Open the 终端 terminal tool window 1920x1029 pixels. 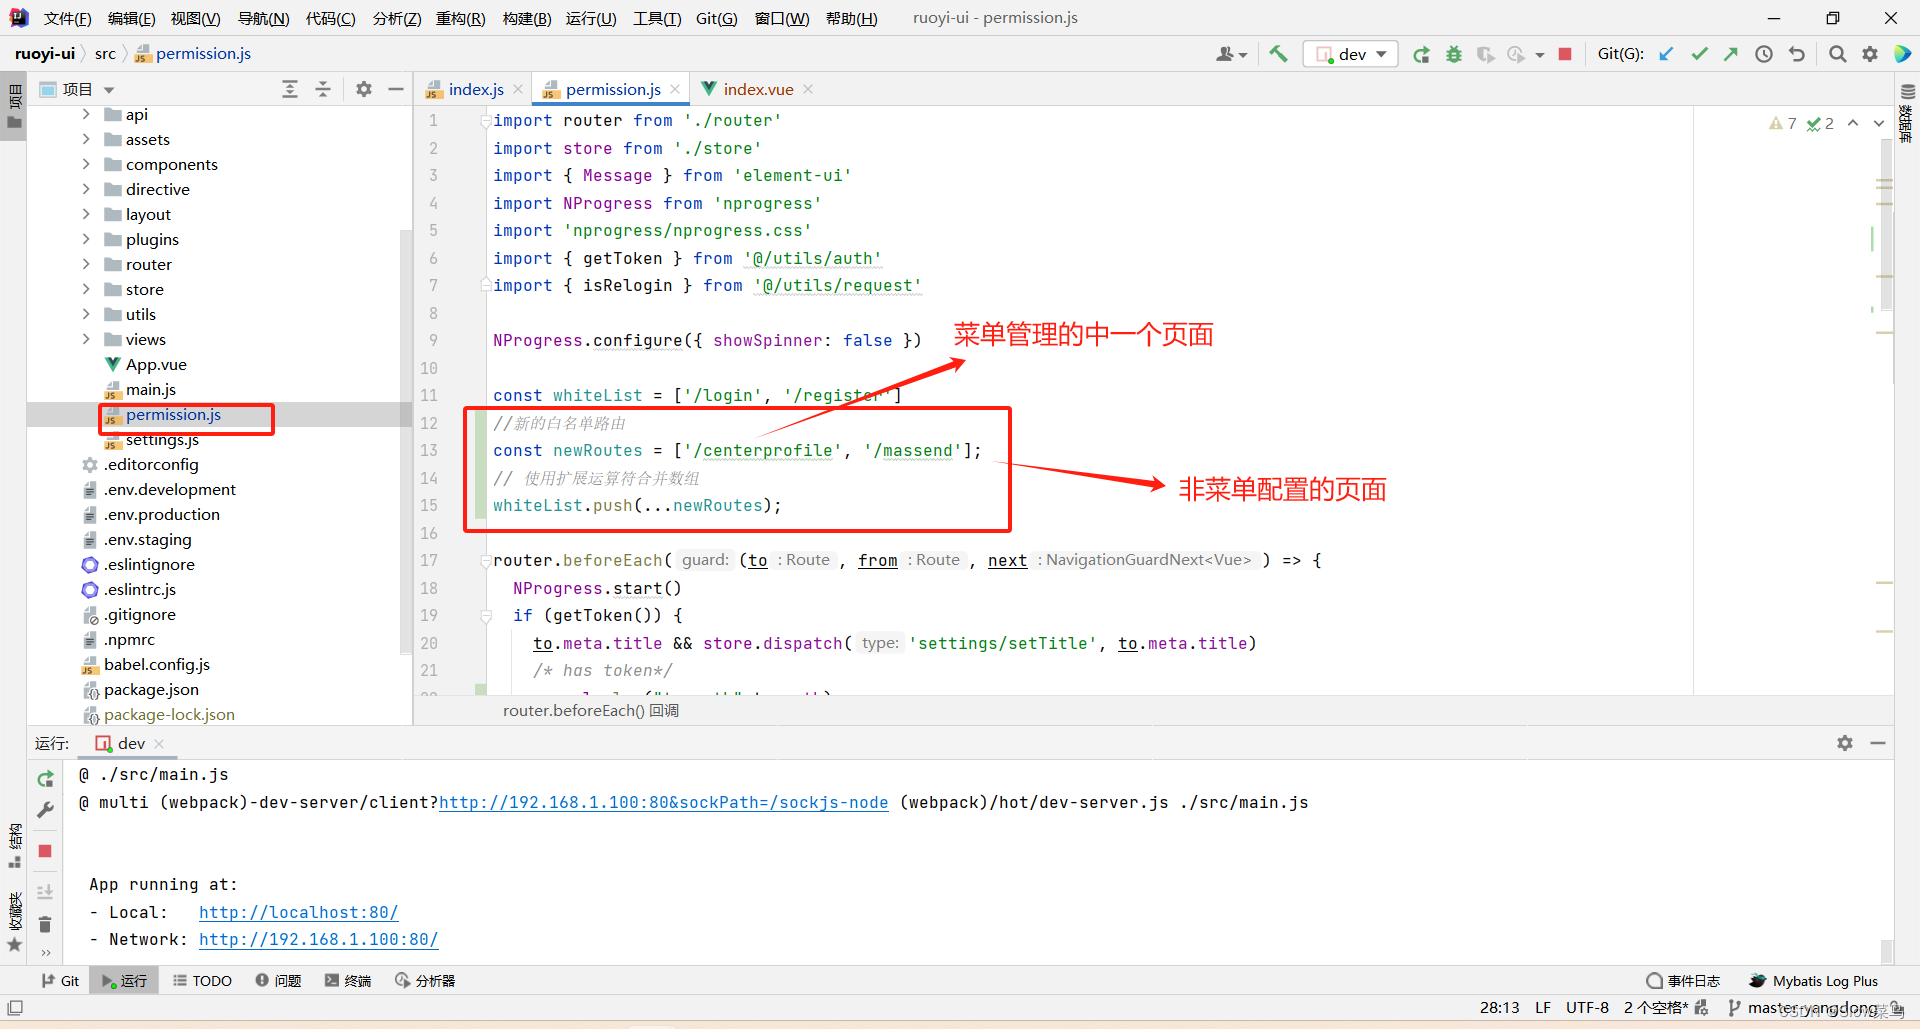[348, 981]
